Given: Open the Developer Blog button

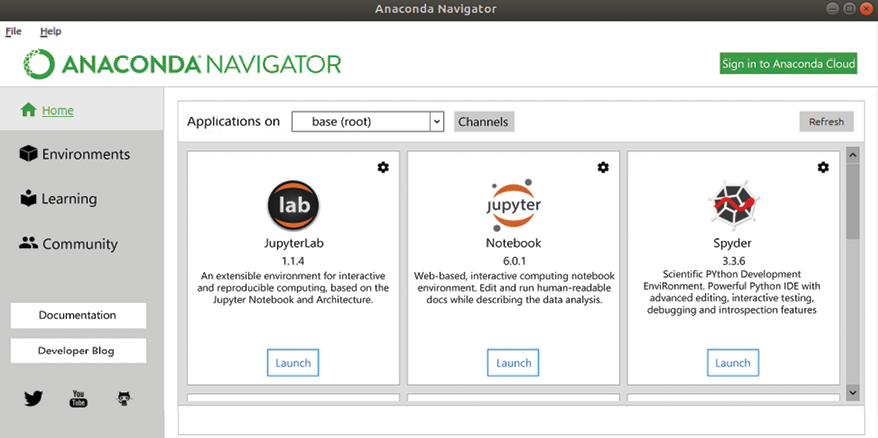Looking at the screenshot, I should pos(78,351).
